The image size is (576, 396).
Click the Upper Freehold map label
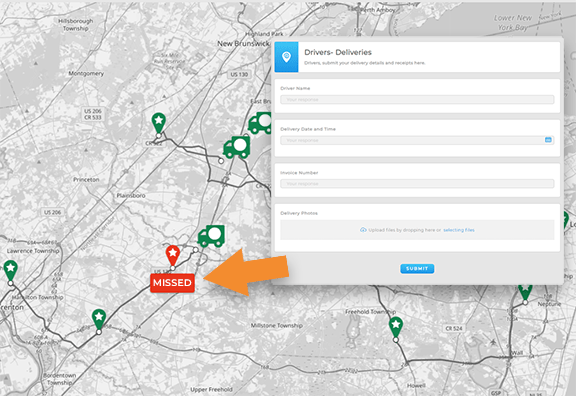click(211, 389)
